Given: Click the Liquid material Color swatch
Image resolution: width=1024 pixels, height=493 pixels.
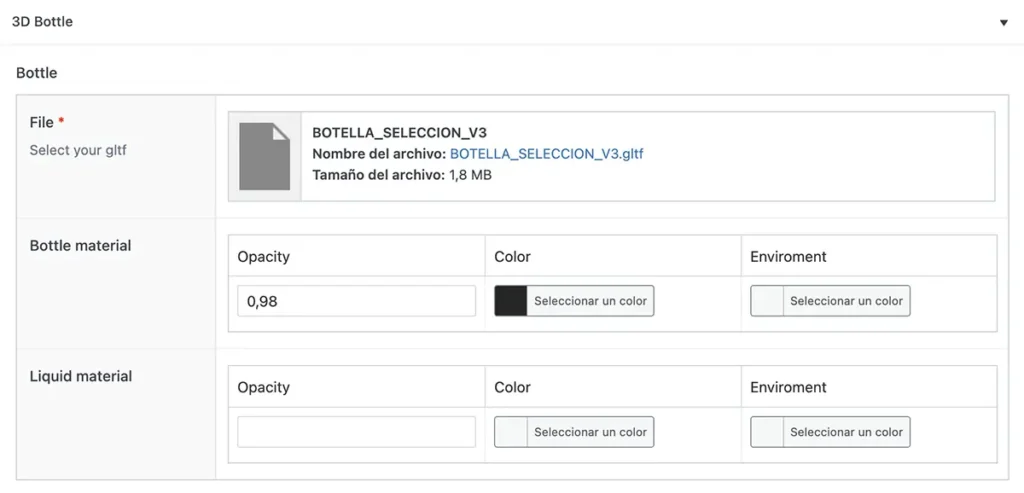Looking at the screenshot, I should 511,432.
